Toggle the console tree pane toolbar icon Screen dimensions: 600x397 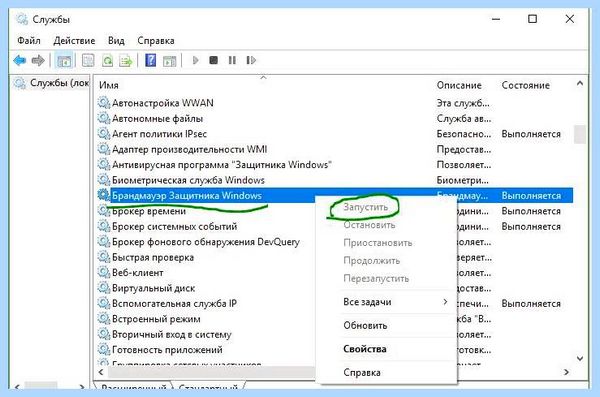click(64, 60)
